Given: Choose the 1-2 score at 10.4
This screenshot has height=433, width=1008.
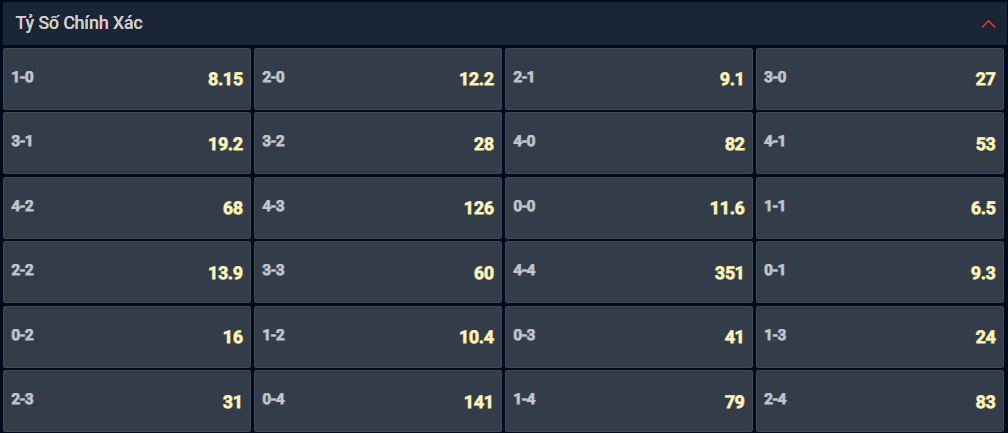Looking at the screenshot, I should click(x=377, y=337).
